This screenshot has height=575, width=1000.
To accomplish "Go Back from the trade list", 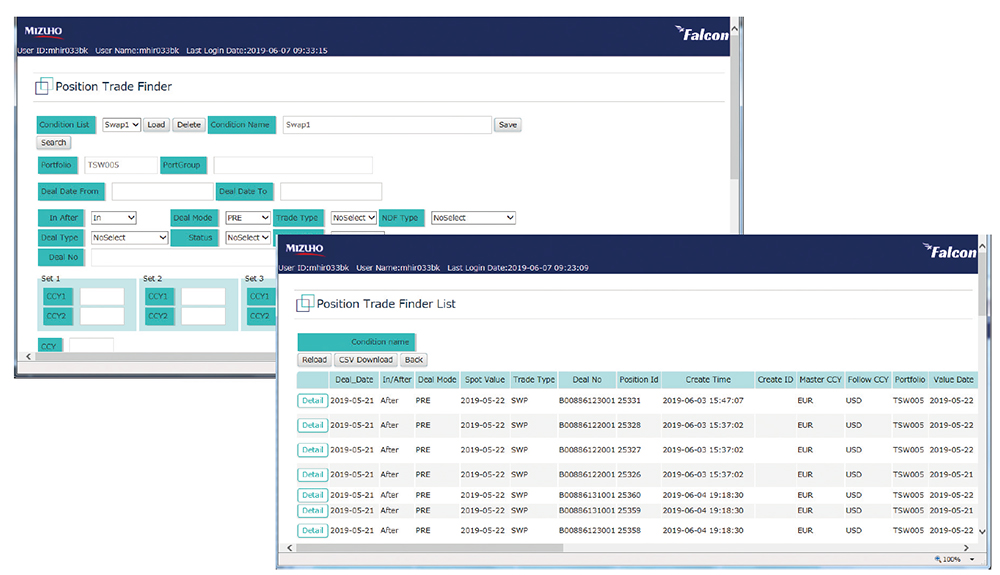I will click(414, 360).
